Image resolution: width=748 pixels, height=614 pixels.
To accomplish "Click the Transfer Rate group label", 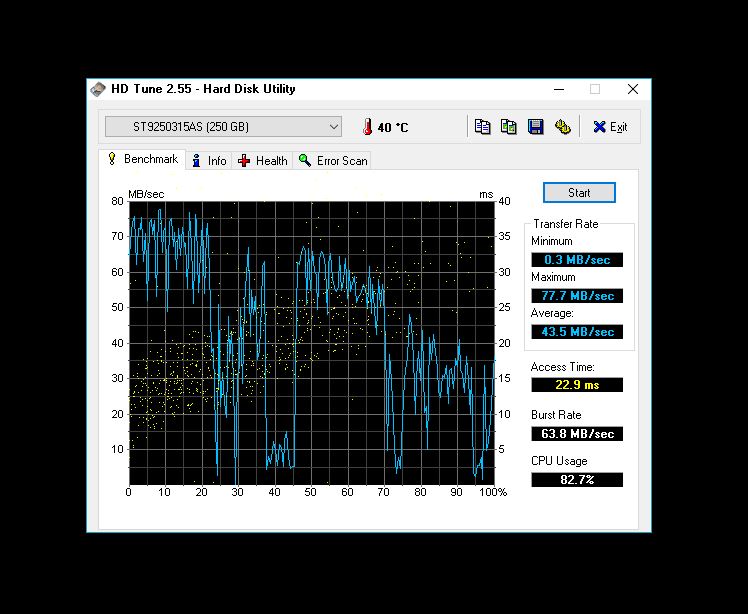I will tap(565, 224).
